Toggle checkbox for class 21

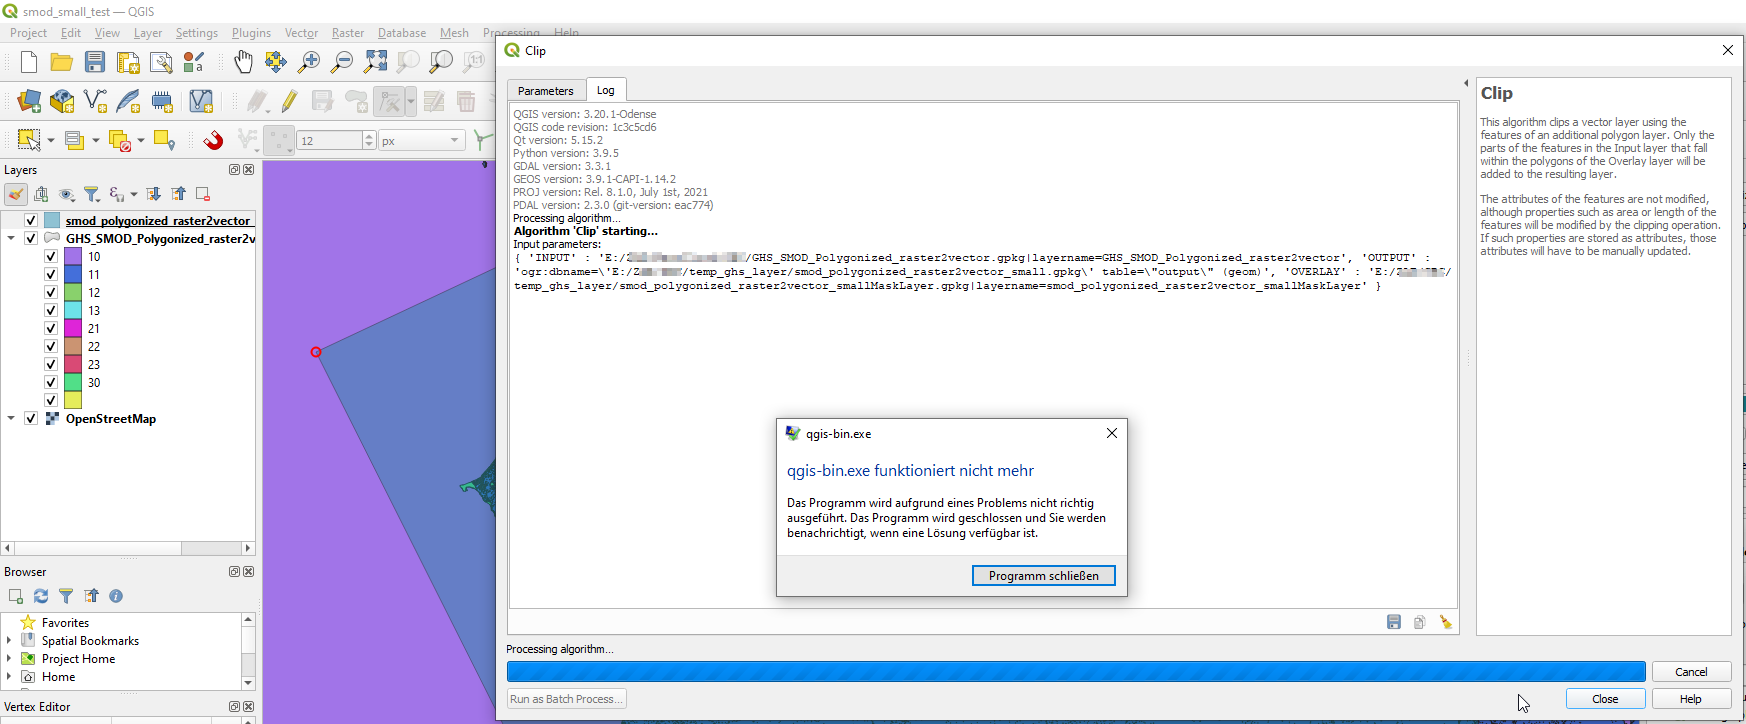pyautogui.click(x=51, y=328)
